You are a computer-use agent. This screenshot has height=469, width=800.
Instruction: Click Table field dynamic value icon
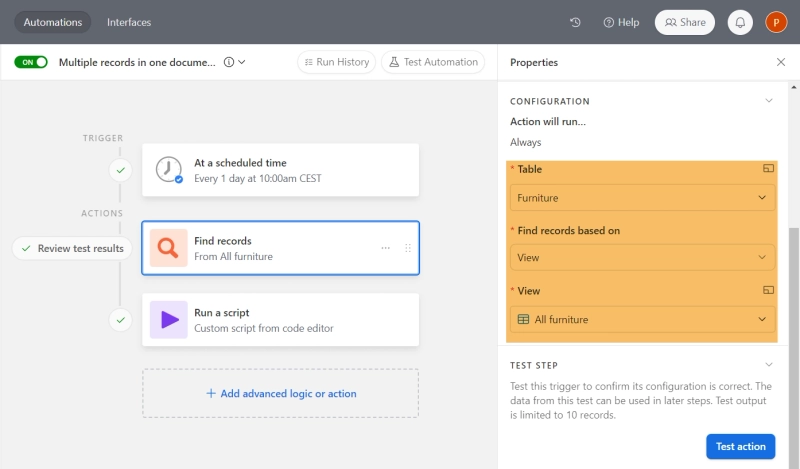pos(768,168)
